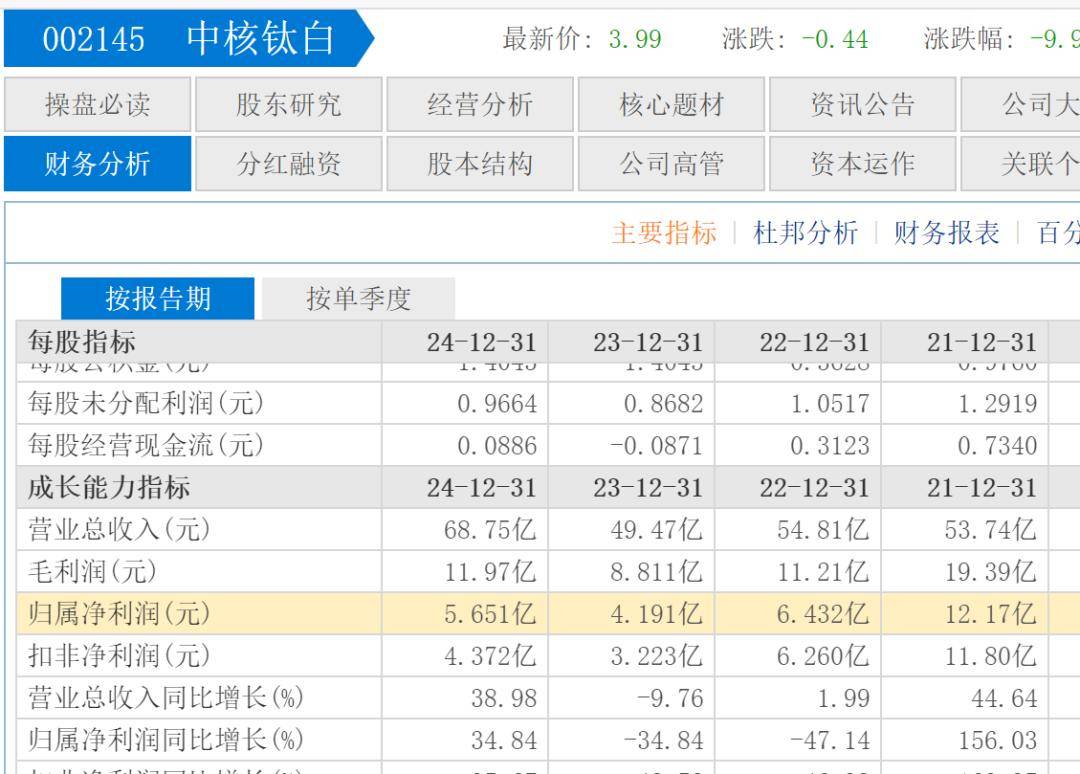Image resolution: width=1080 pixels, height=774 pixels.
Task: Click the 68.75亿 revenue value
Action: pos(490,530)
